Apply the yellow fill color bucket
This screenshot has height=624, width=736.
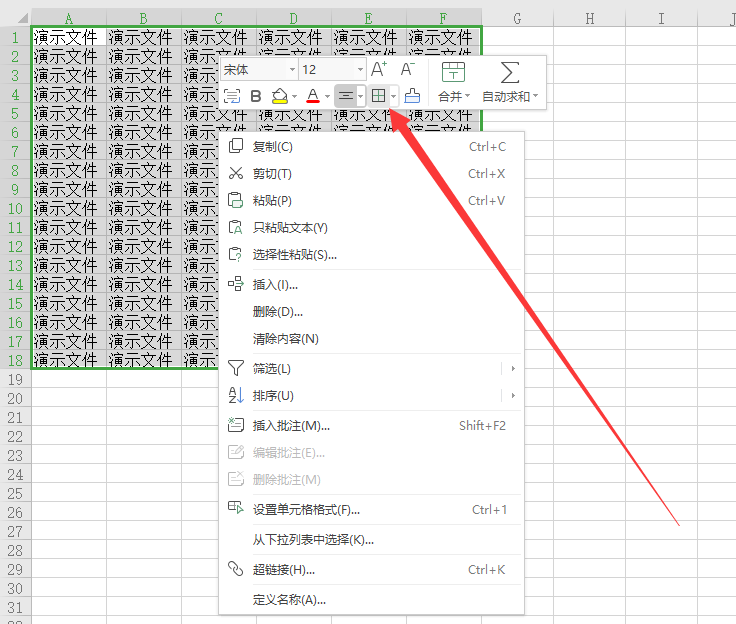click(x=280, y=96)
